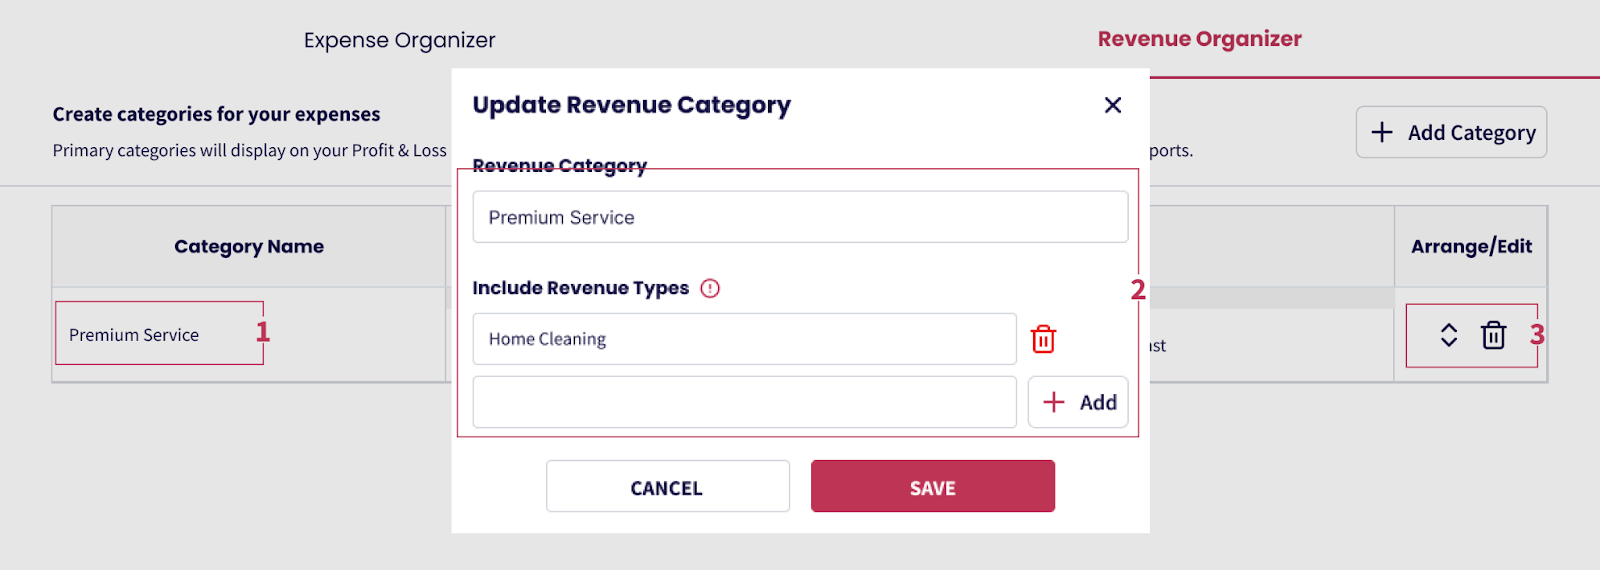1600x570 pixels.
Task: Click the Update Revenue Category dialog title
Action: pos(631,105)
